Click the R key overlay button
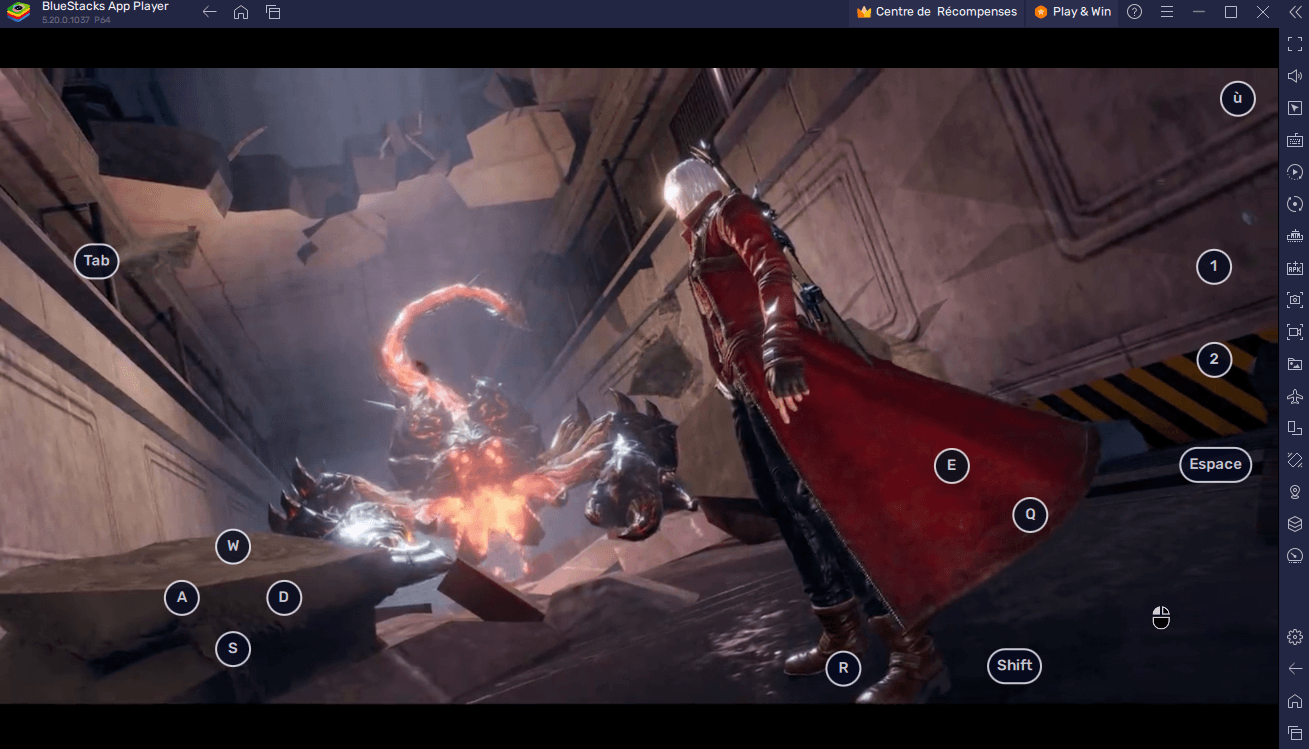1309x749 pixels. pyautogui.click(x=843, y=668)
